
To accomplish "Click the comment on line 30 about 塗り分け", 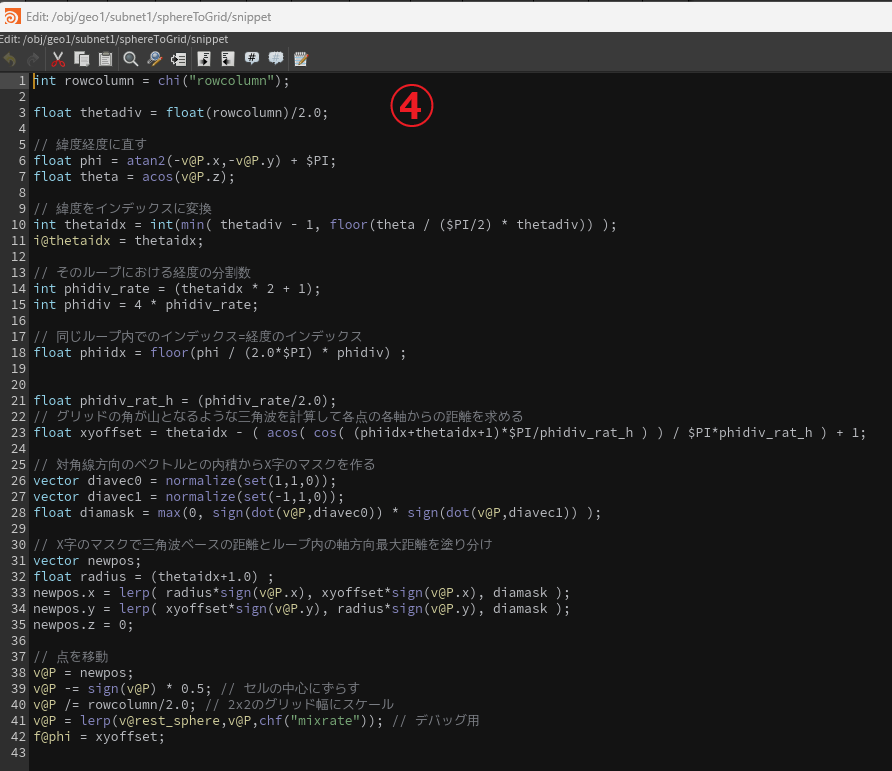I will [263, 545].
